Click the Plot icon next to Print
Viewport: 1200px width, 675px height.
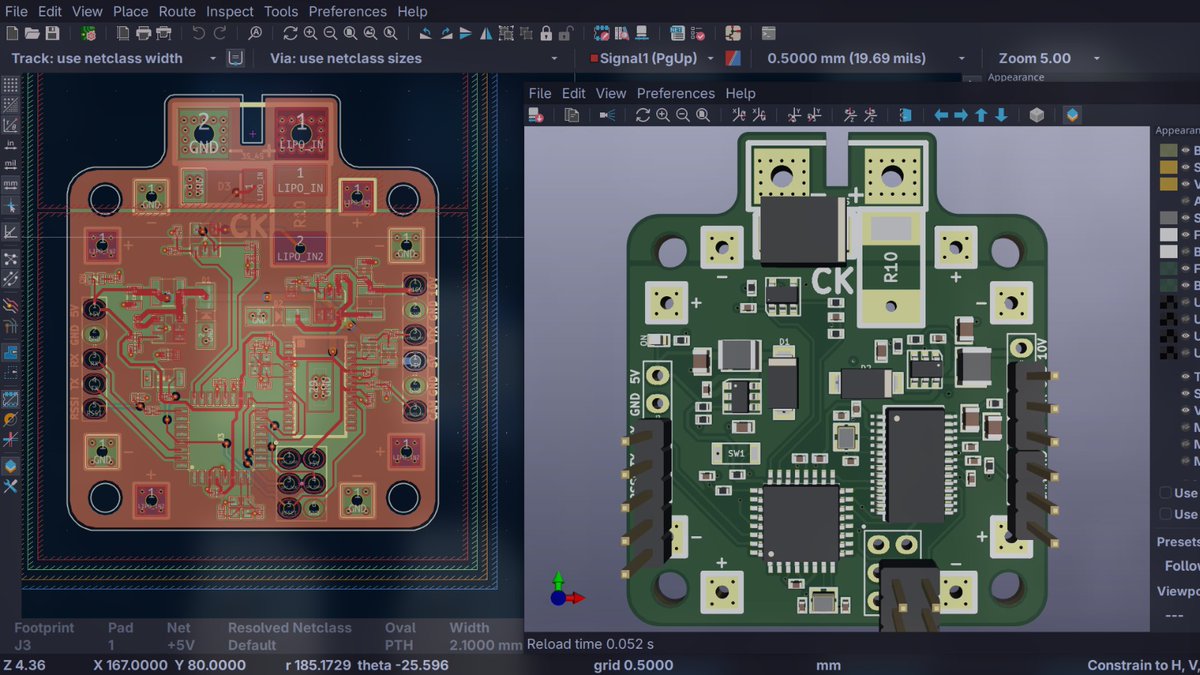point(162,33)
